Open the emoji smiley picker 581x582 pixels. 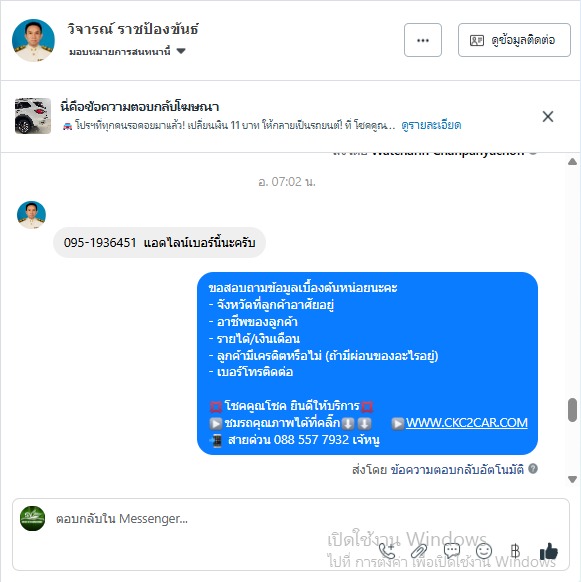pos(484,551)
